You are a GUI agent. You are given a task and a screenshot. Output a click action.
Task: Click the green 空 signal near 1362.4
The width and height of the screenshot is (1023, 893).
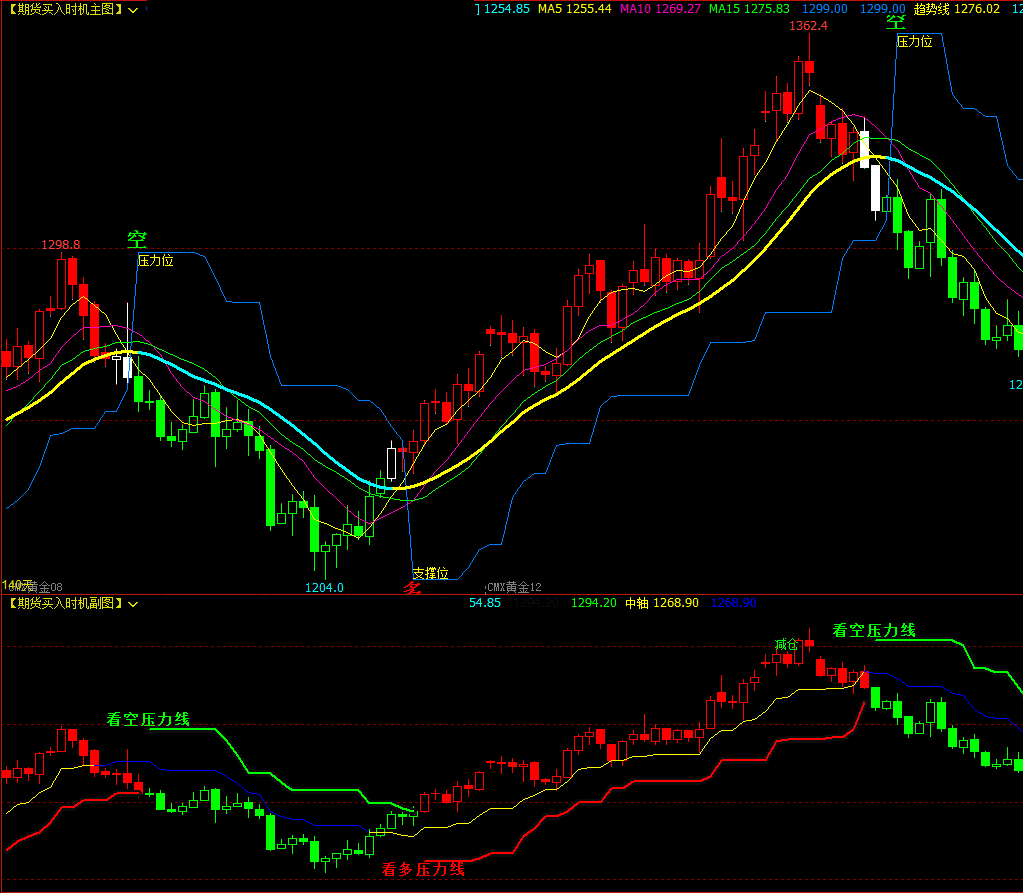click(896, 22)
